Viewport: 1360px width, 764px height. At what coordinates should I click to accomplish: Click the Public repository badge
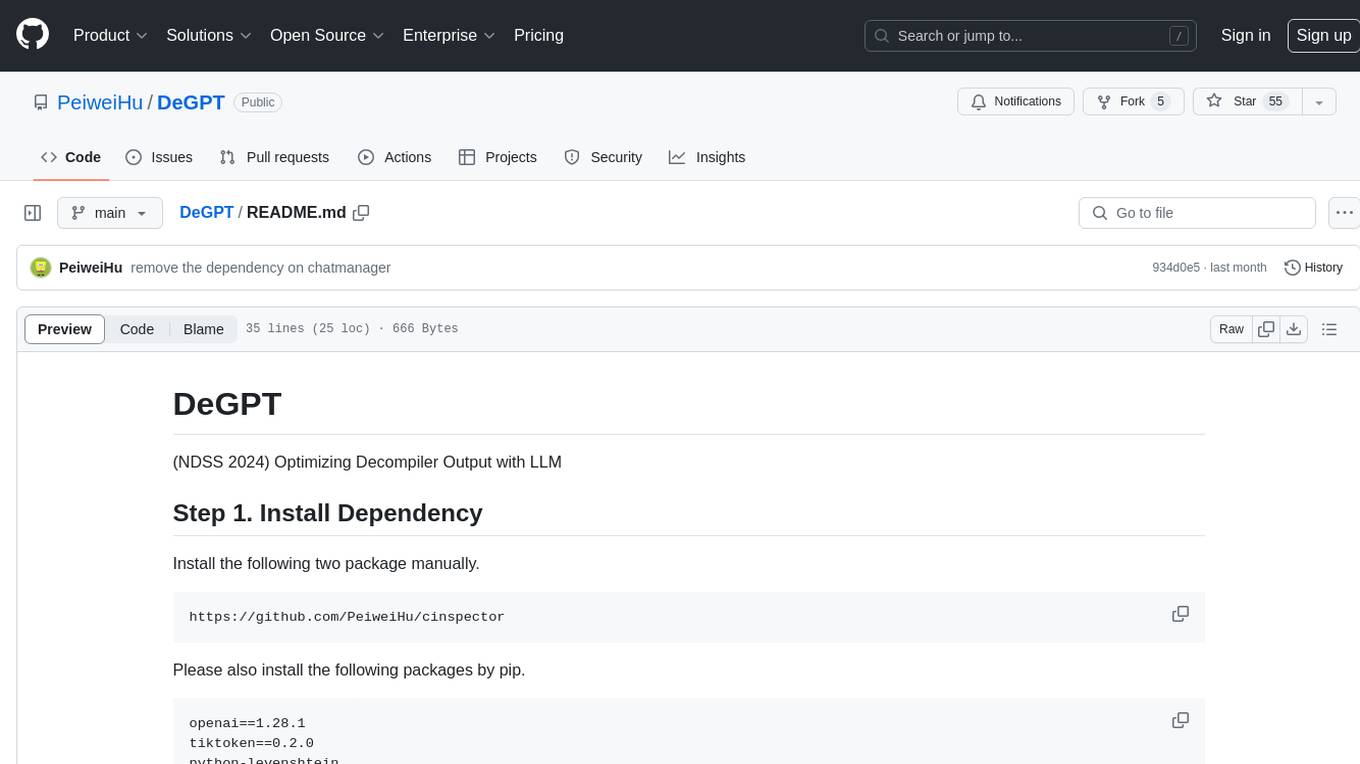click(258, 102)
